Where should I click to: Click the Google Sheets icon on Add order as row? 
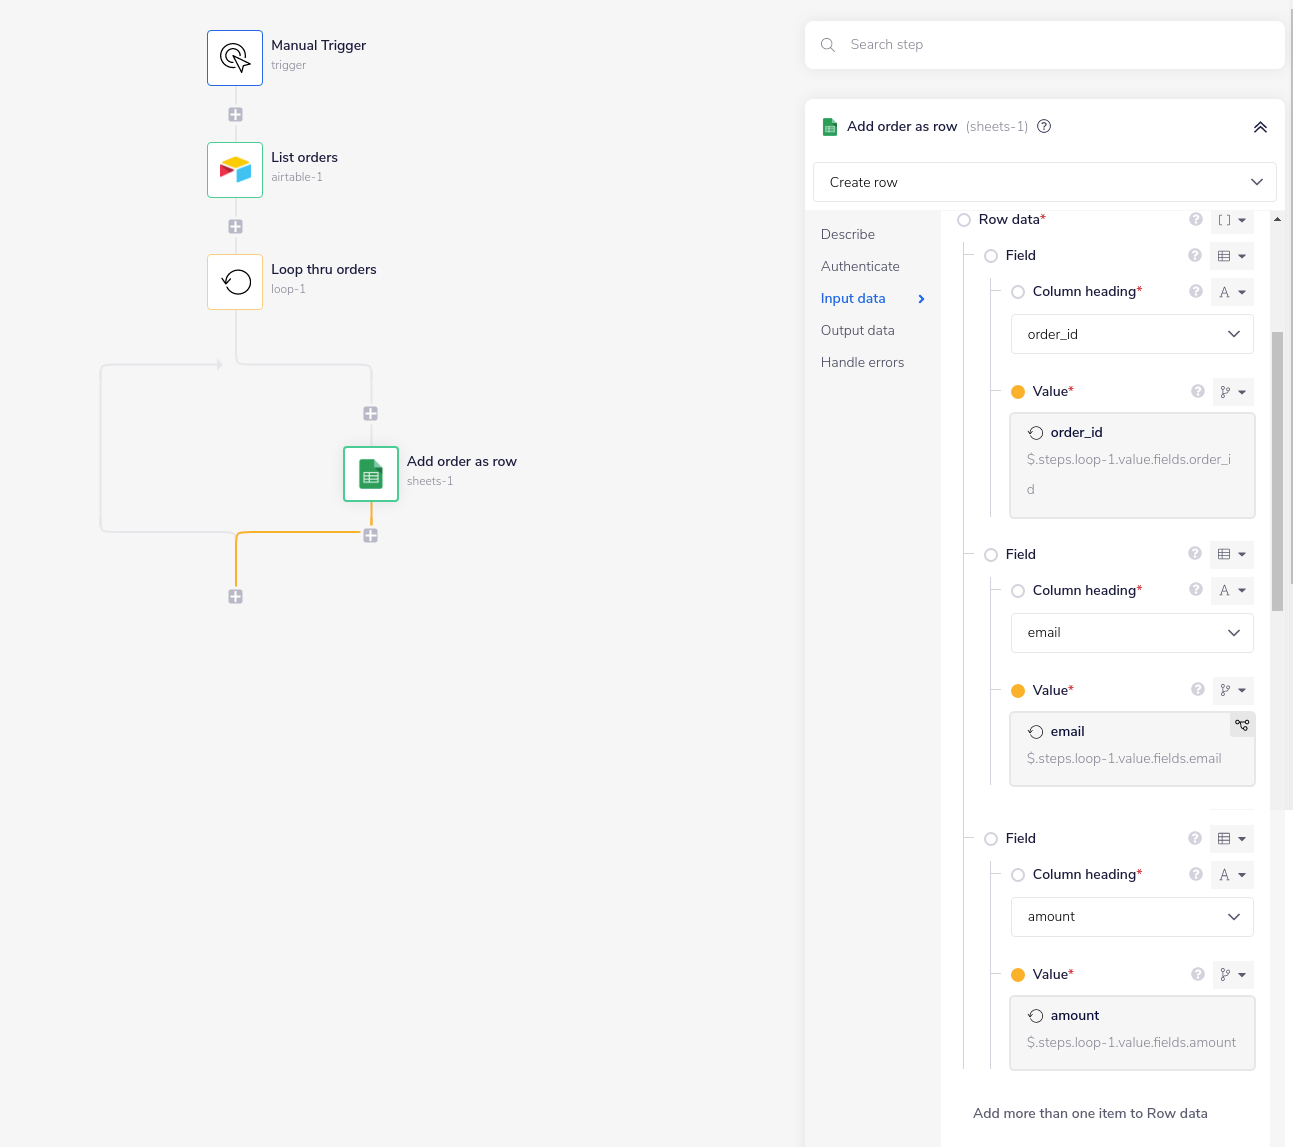(370, 473)
